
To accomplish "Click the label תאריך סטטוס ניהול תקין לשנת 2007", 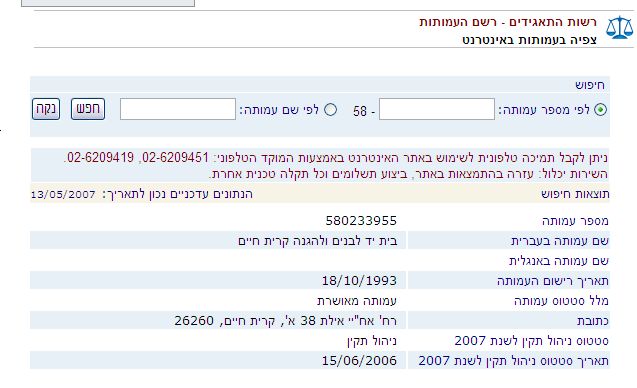I will (514, 360).
